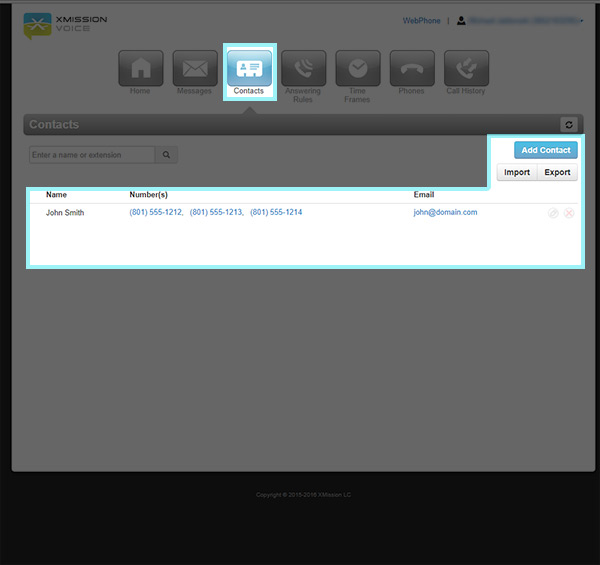Go to the Home section
Screen dimensions: 600x565
tap(141, 69)
